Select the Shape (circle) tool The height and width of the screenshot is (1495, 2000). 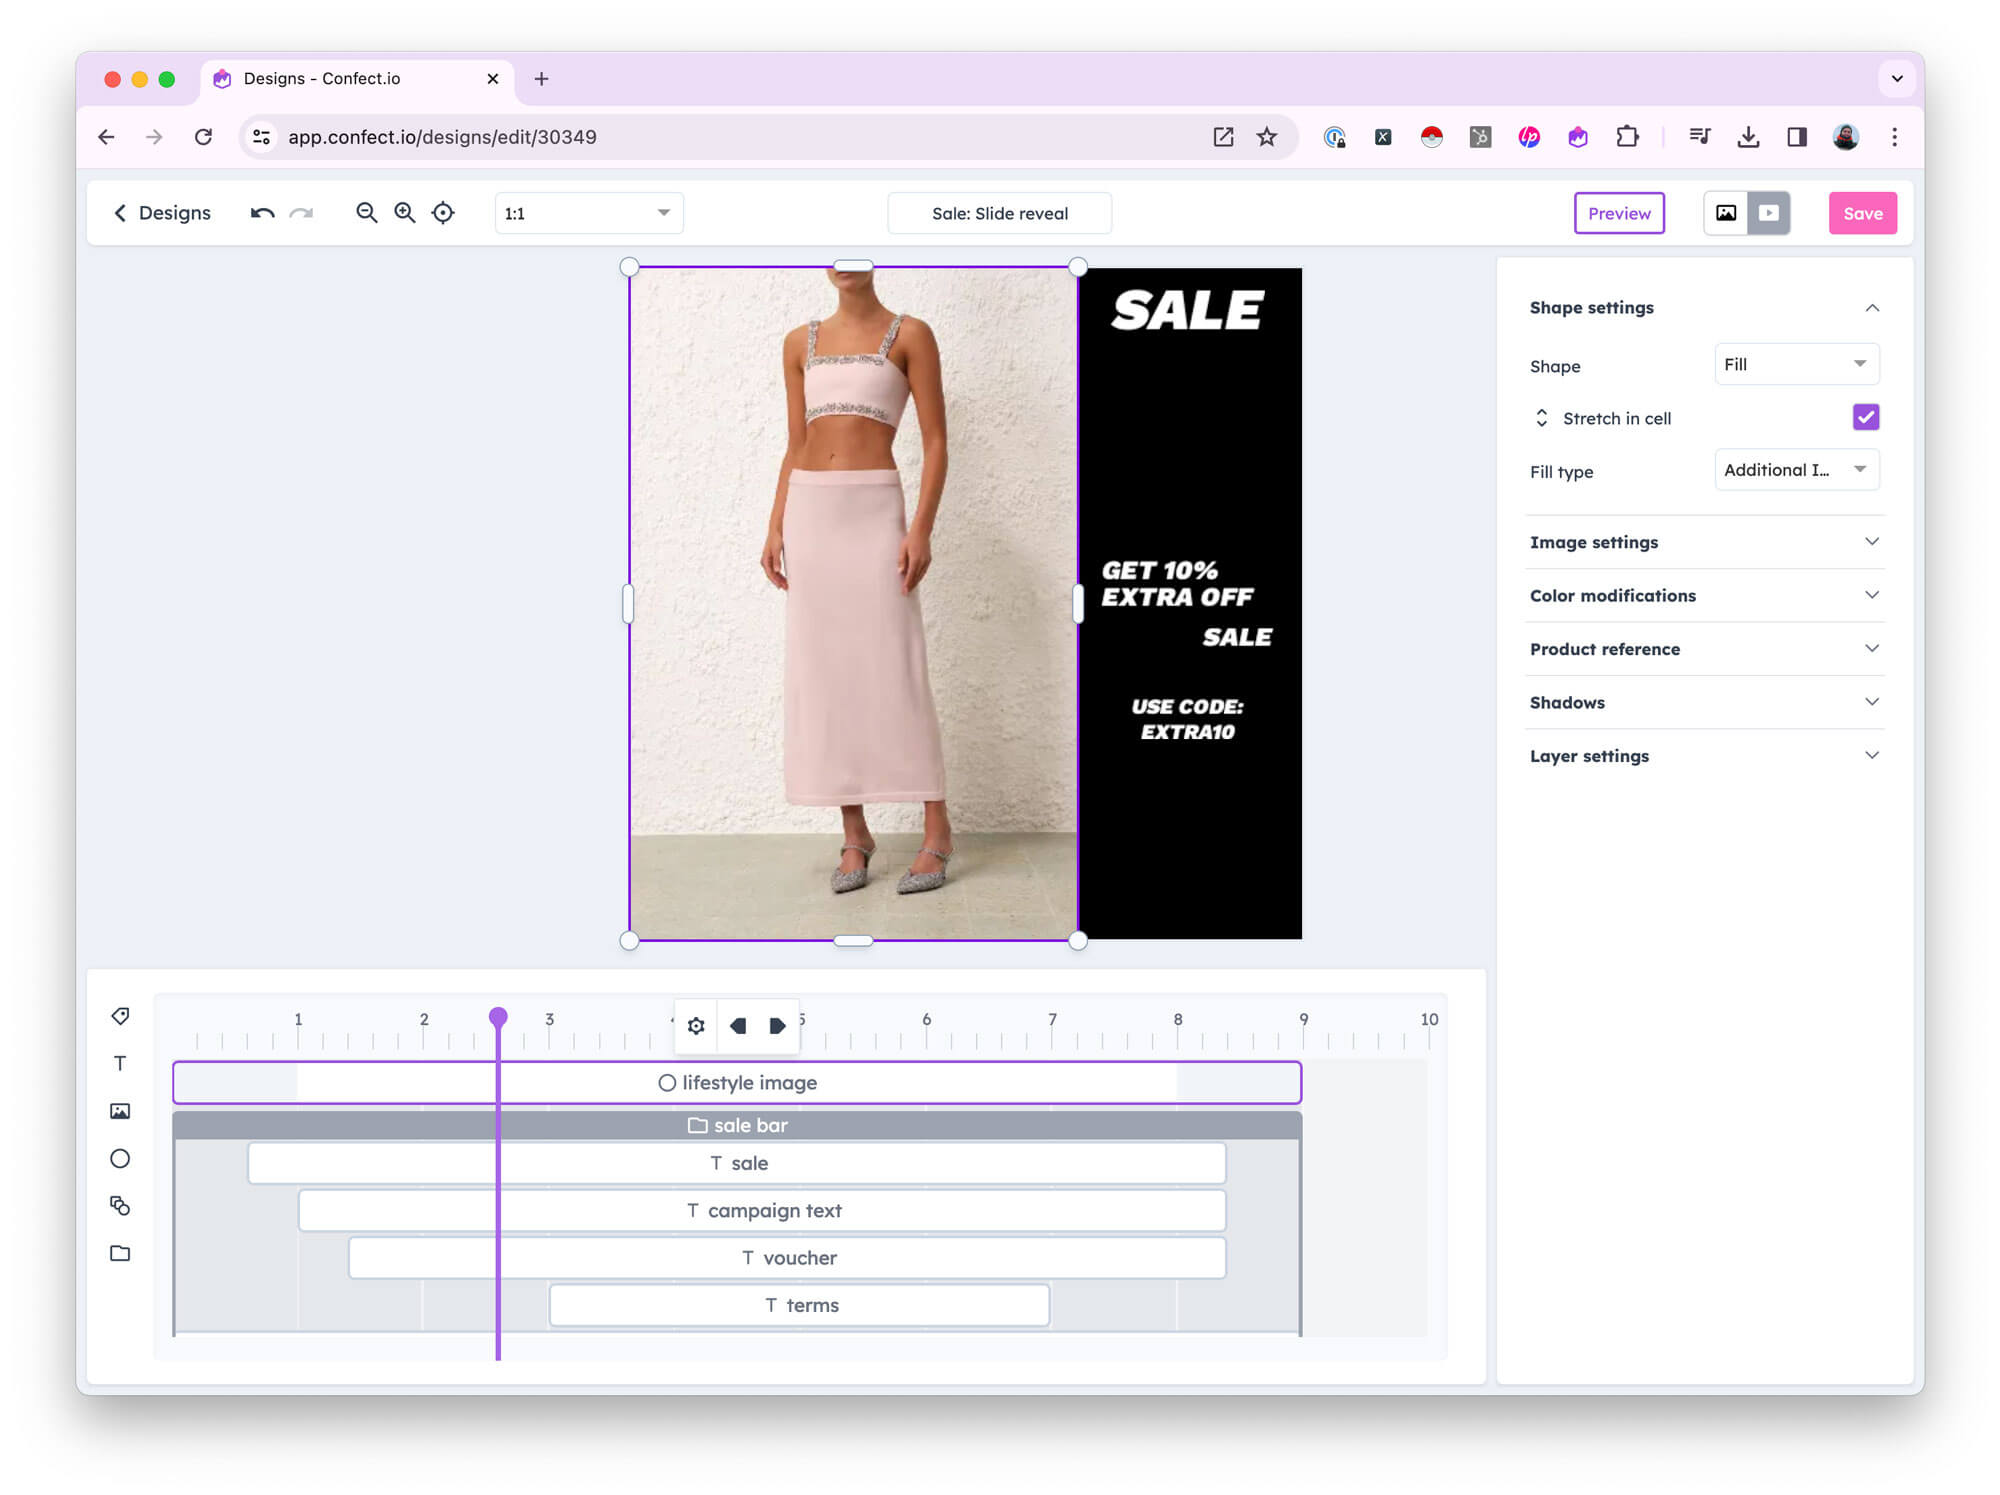click(x=120, y=1157)
